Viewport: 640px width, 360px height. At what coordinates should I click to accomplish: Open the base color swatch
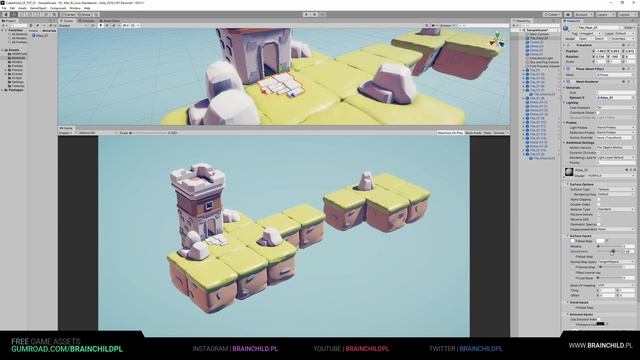tap(600, 241)
